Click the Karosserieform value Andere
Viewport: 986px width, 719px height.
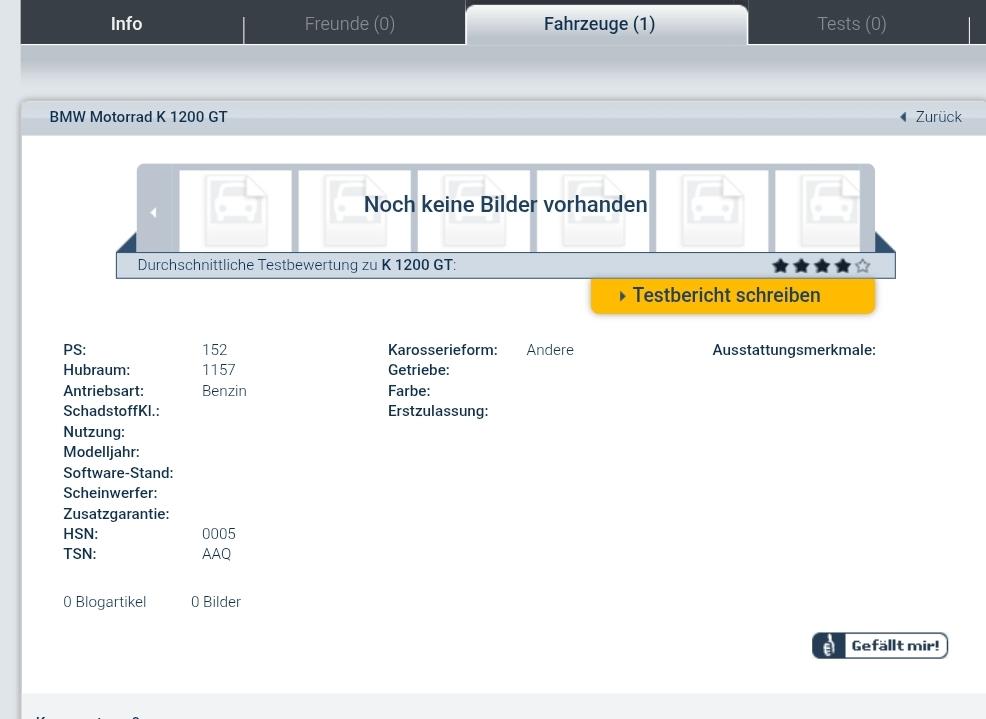(x=550, y=350)
